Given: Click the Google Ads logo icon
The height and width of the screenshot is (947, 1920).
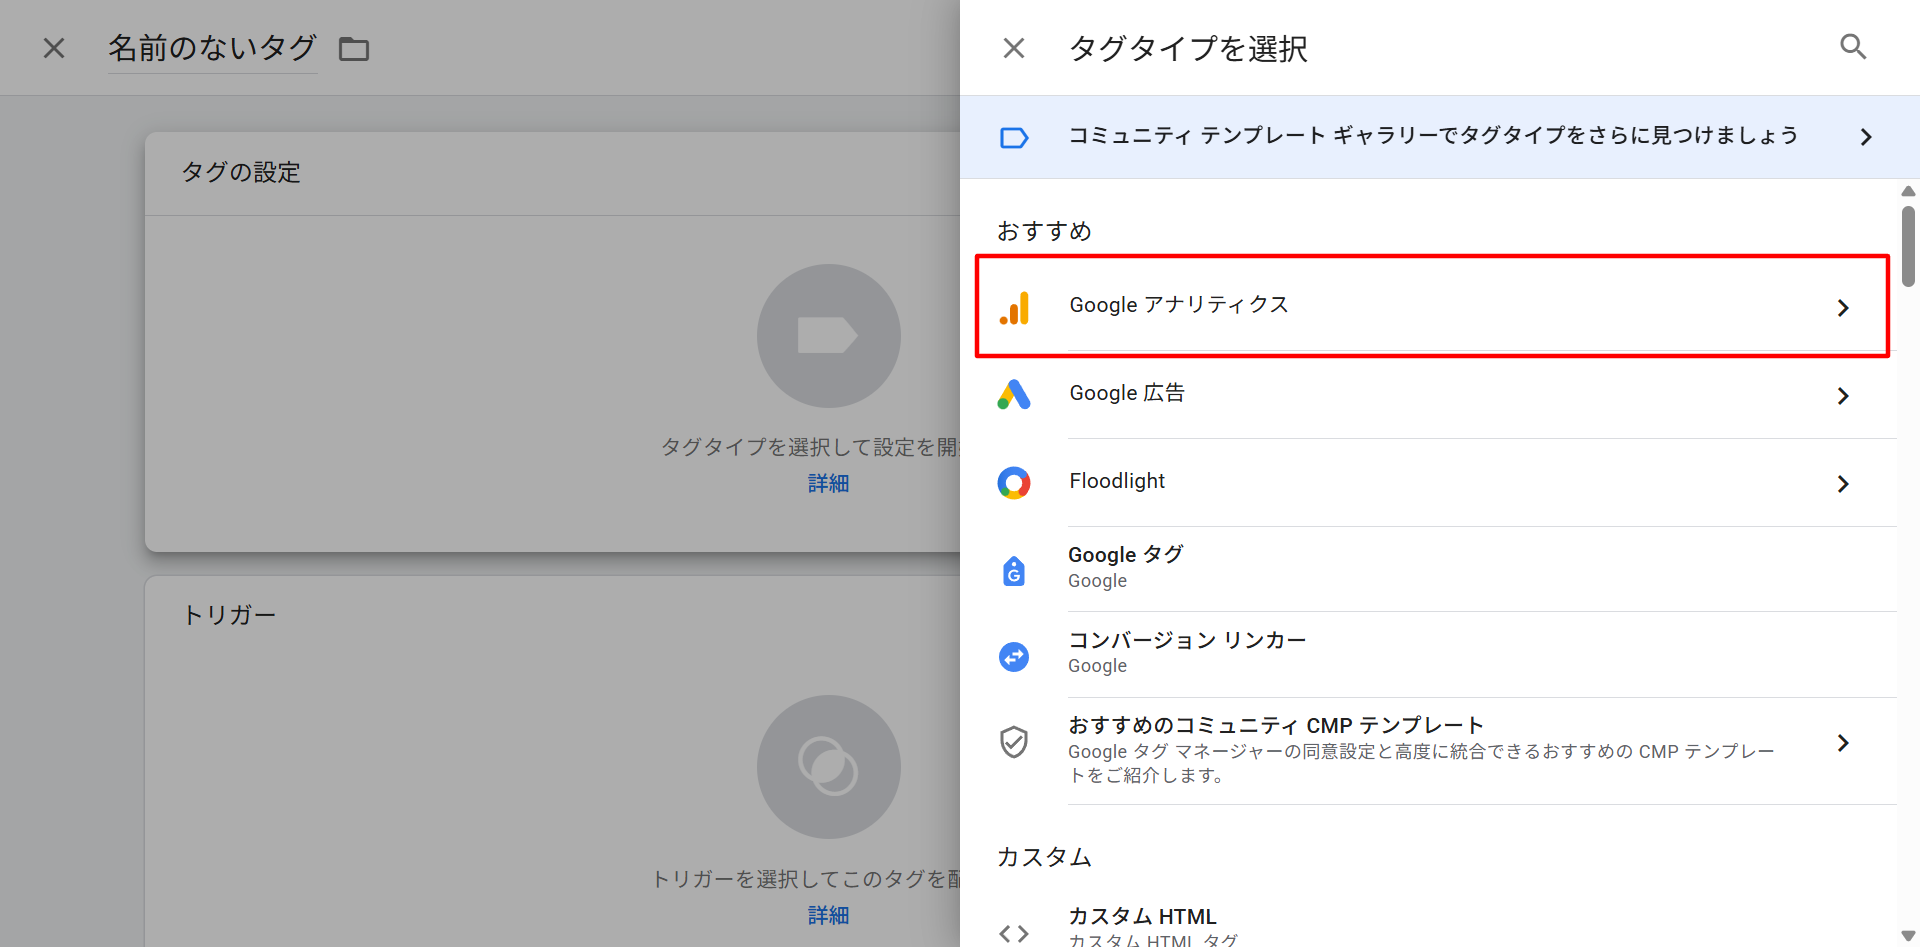Looking at the screenshot, I should [1014, 395].
